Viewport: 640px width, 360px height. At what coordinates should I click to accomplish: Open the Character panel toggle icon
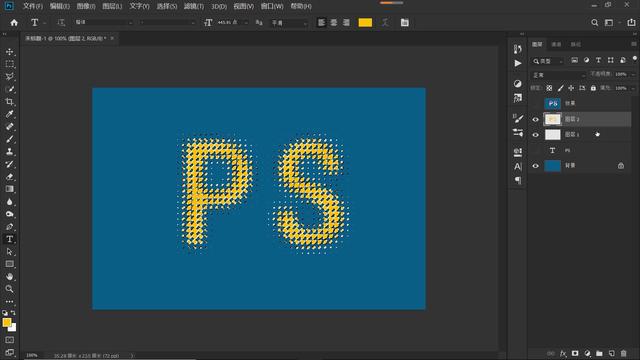tap(404, 22)
